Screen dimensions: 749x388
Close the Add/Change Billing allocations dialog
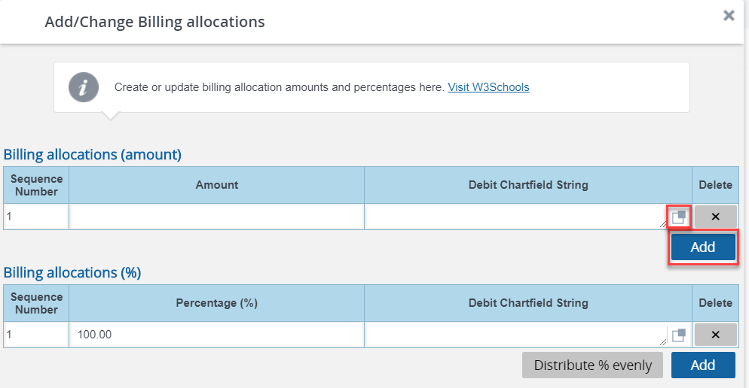[x=728, y=15]
